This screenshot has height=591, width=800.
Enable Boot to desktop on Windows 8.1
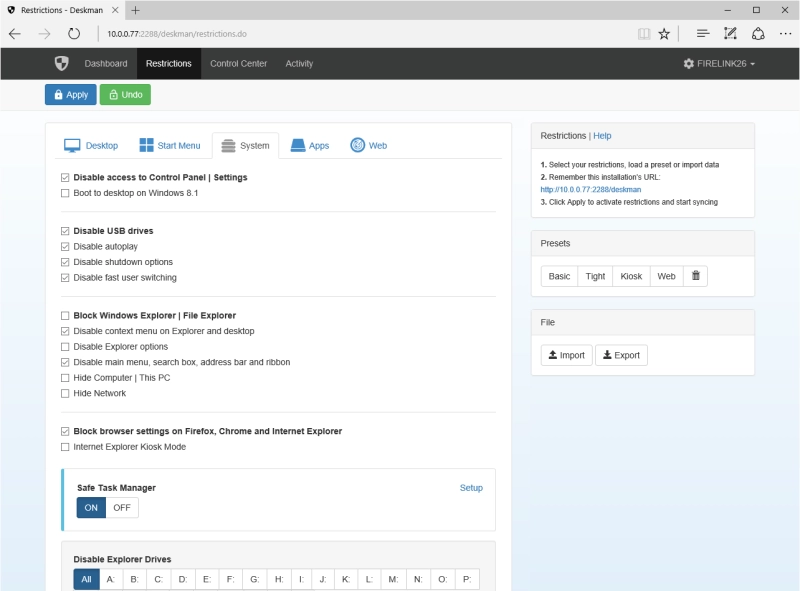[65, 193]
